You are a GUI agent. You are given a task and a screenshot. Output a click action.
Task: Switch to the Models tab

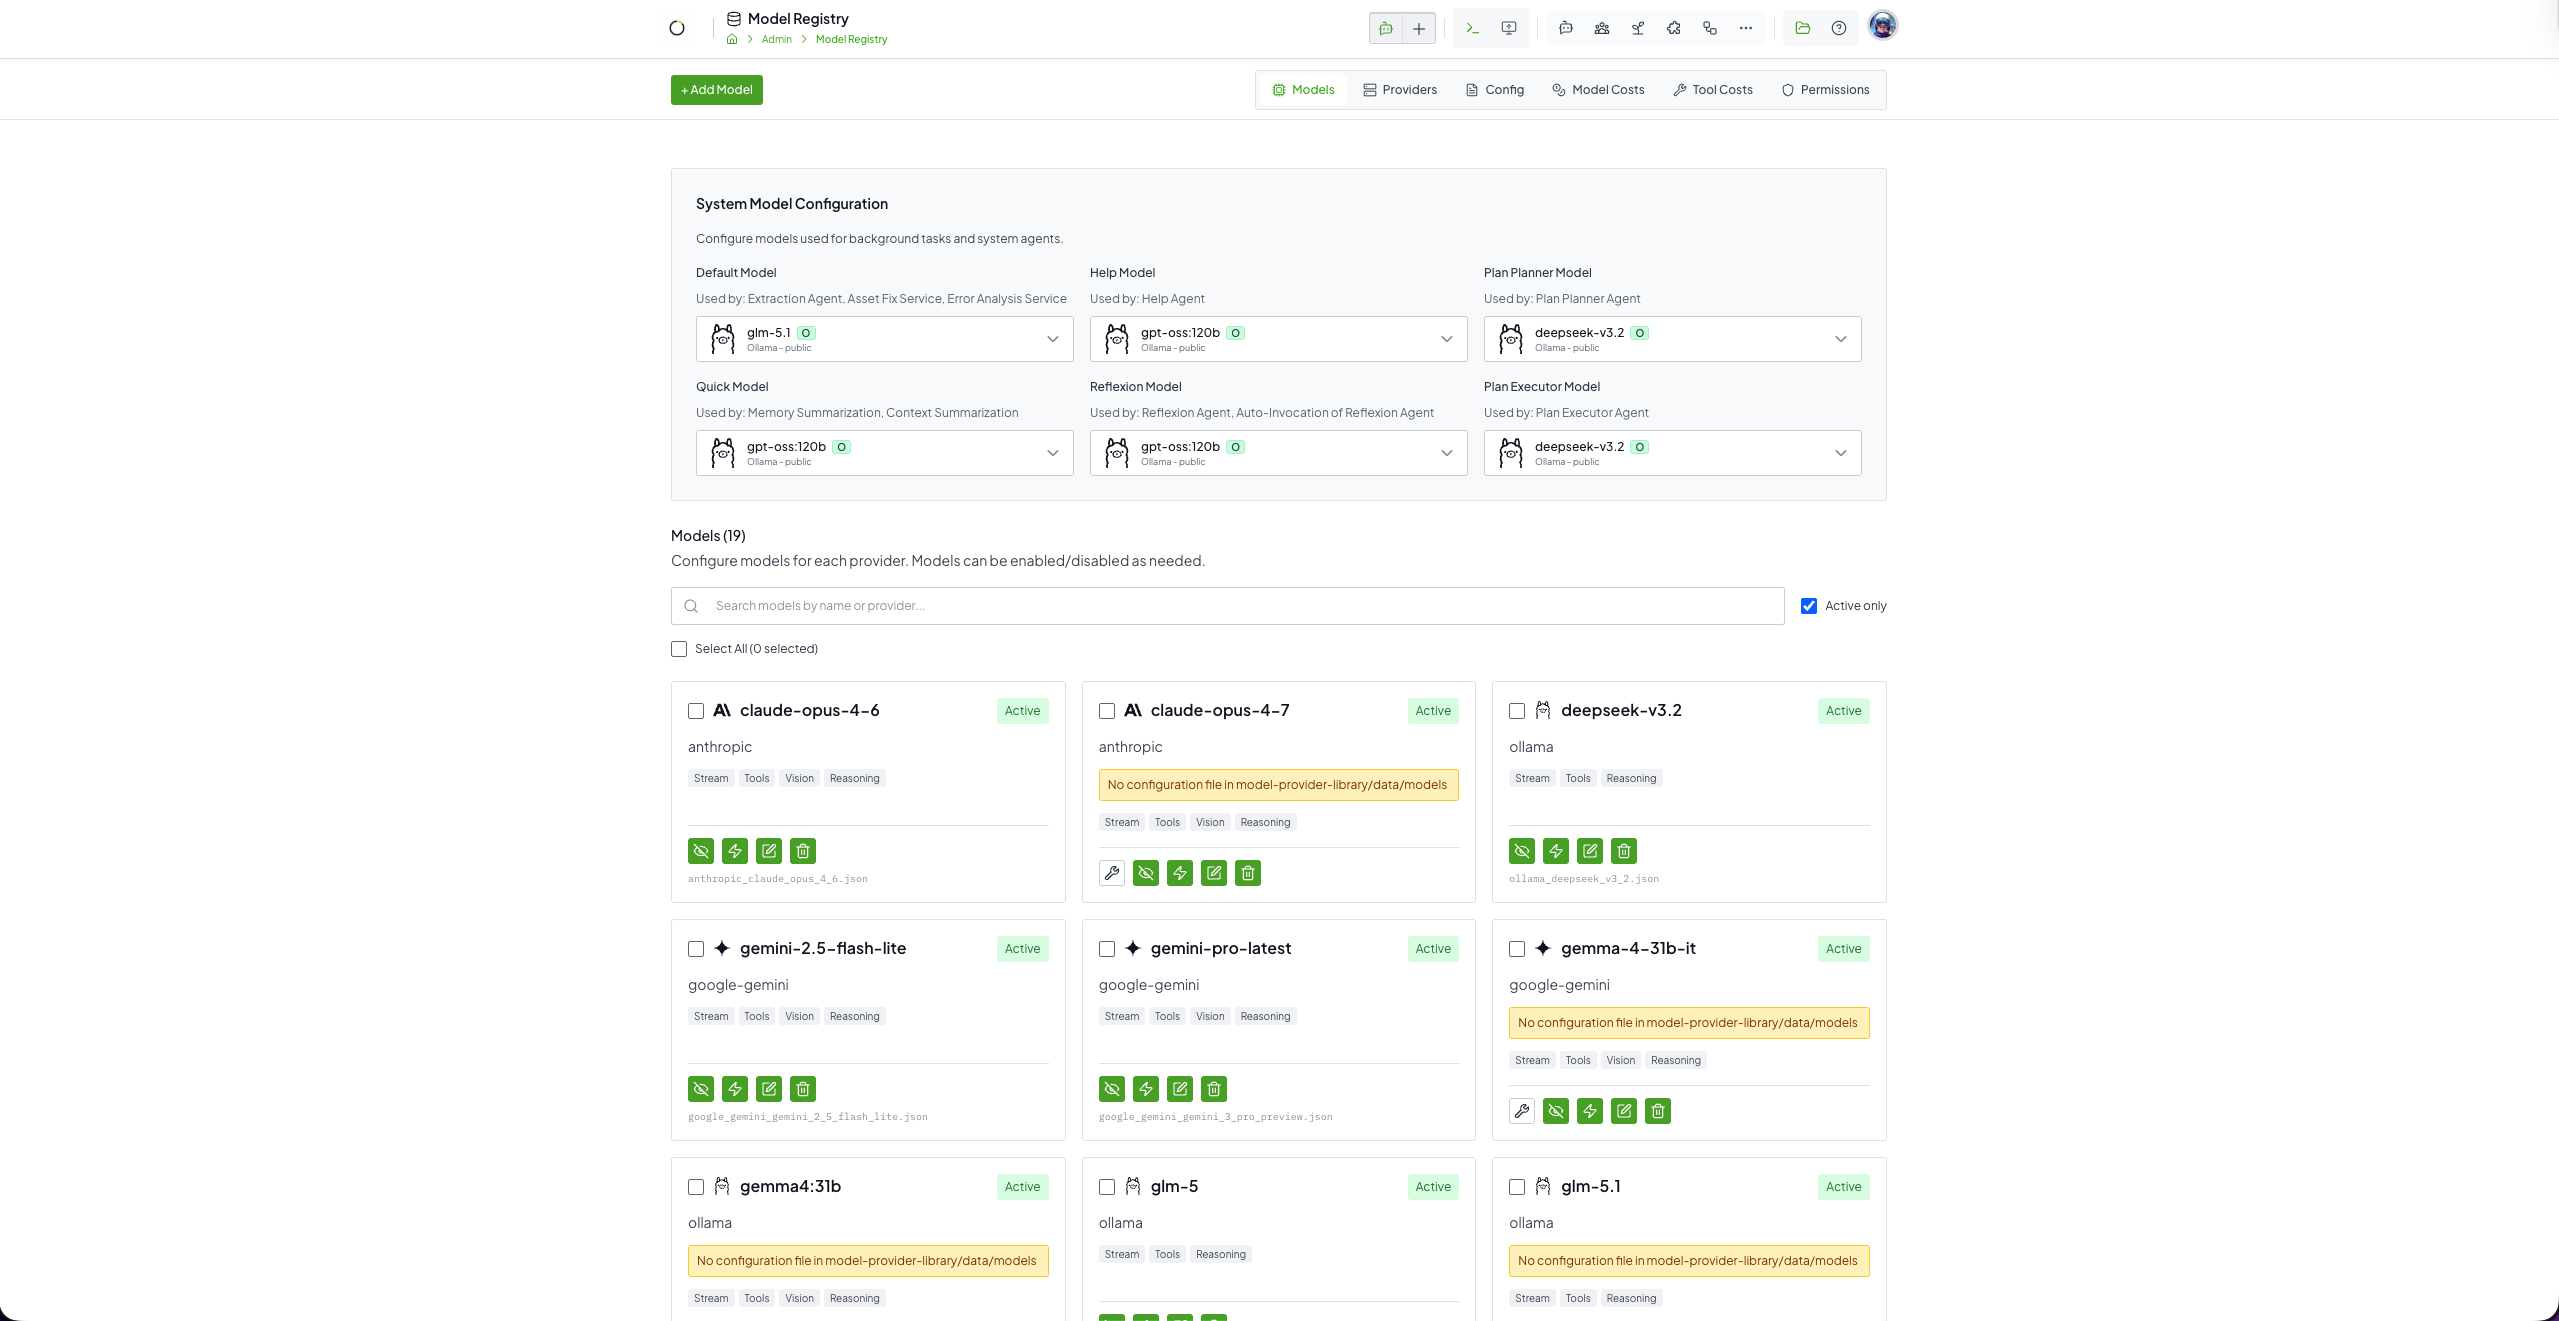tap(1303, 90)
